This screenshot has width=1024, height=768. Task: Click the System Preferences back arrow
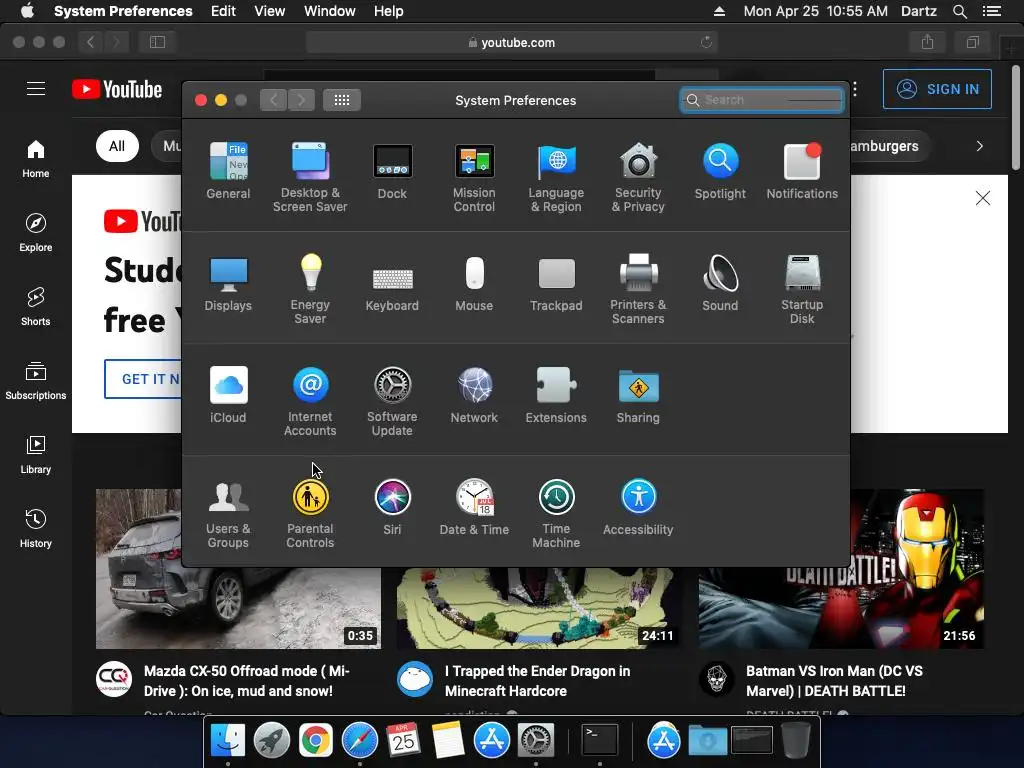(x=274, y=100)
